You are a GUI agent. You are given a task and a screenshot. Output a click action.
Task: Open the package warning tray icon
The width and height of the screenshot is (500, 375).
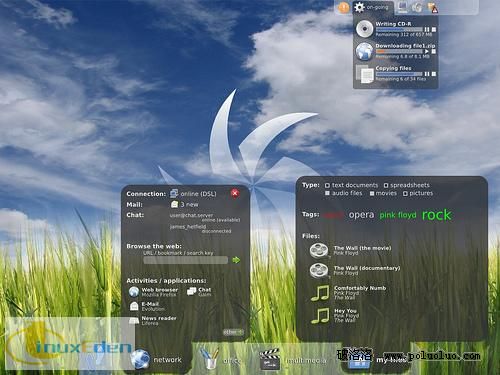432,8
